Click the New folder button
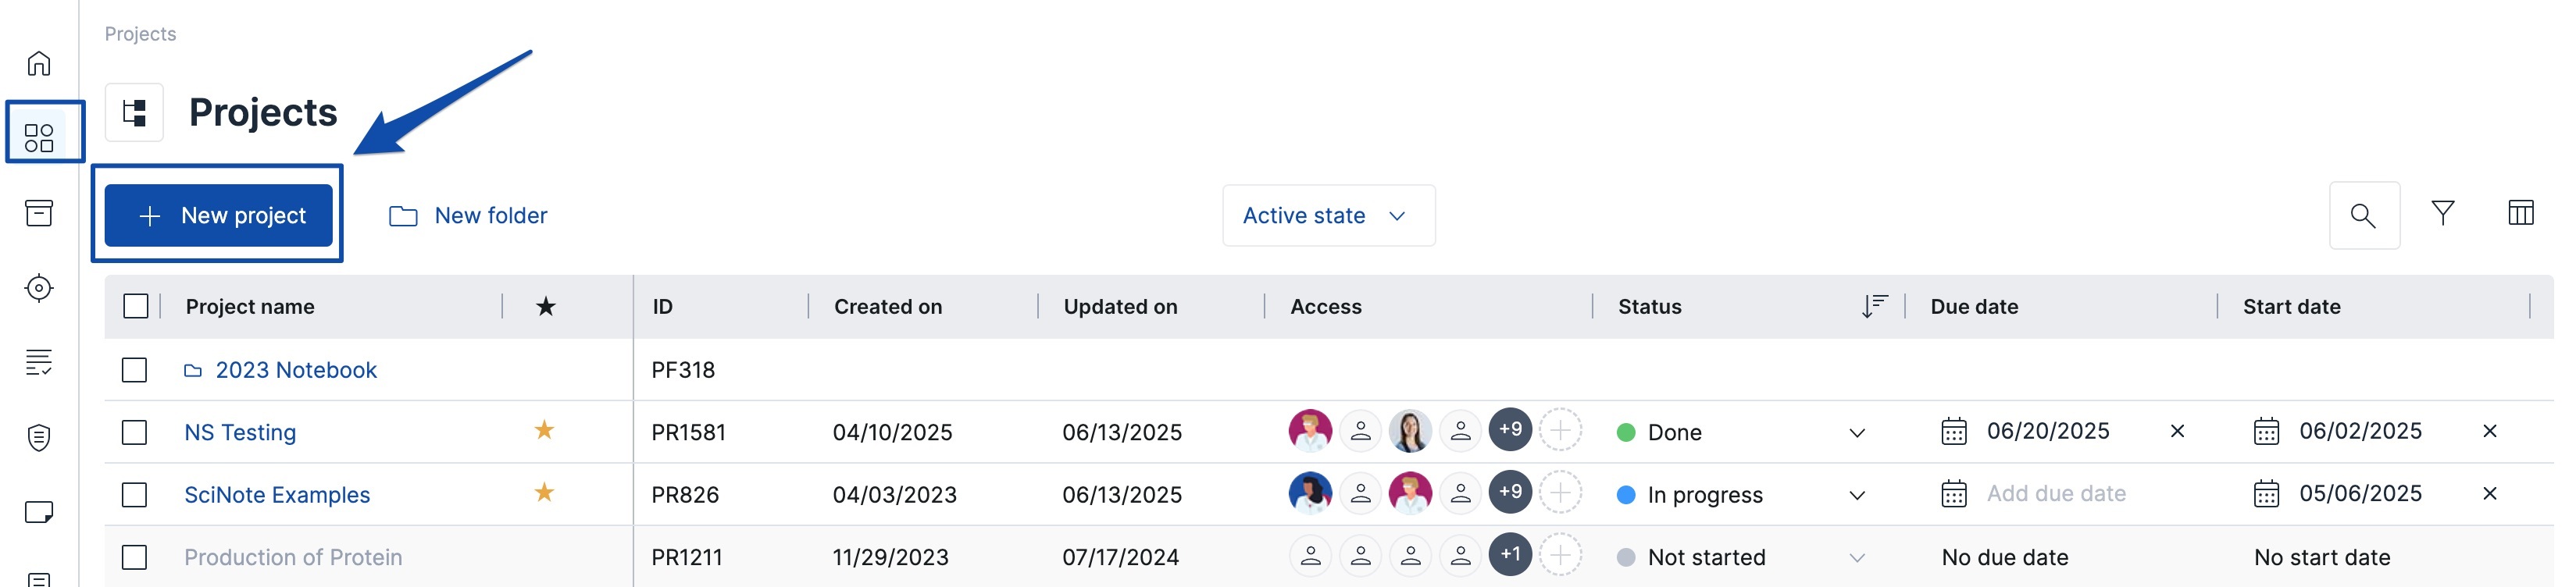2576x587 pixels. point(468,214)
